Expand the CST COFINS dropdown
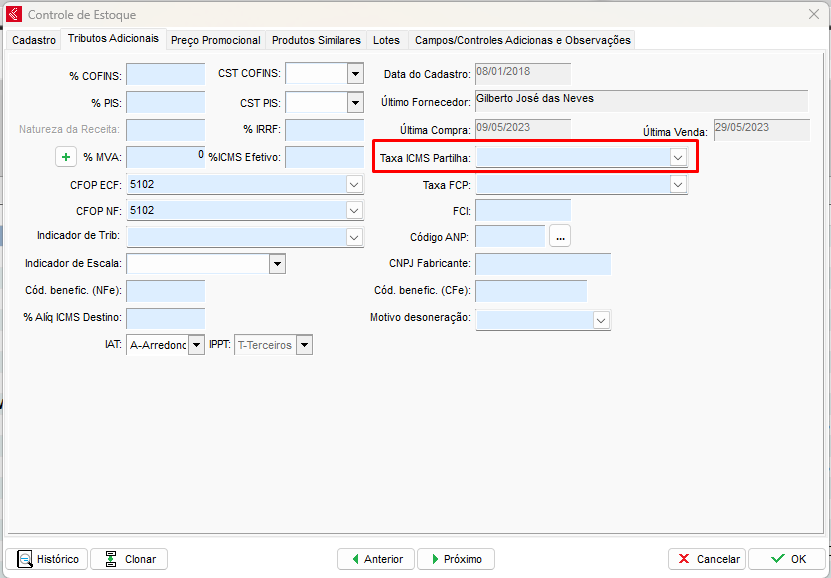The image size is (831, 578). pos(355,73)
